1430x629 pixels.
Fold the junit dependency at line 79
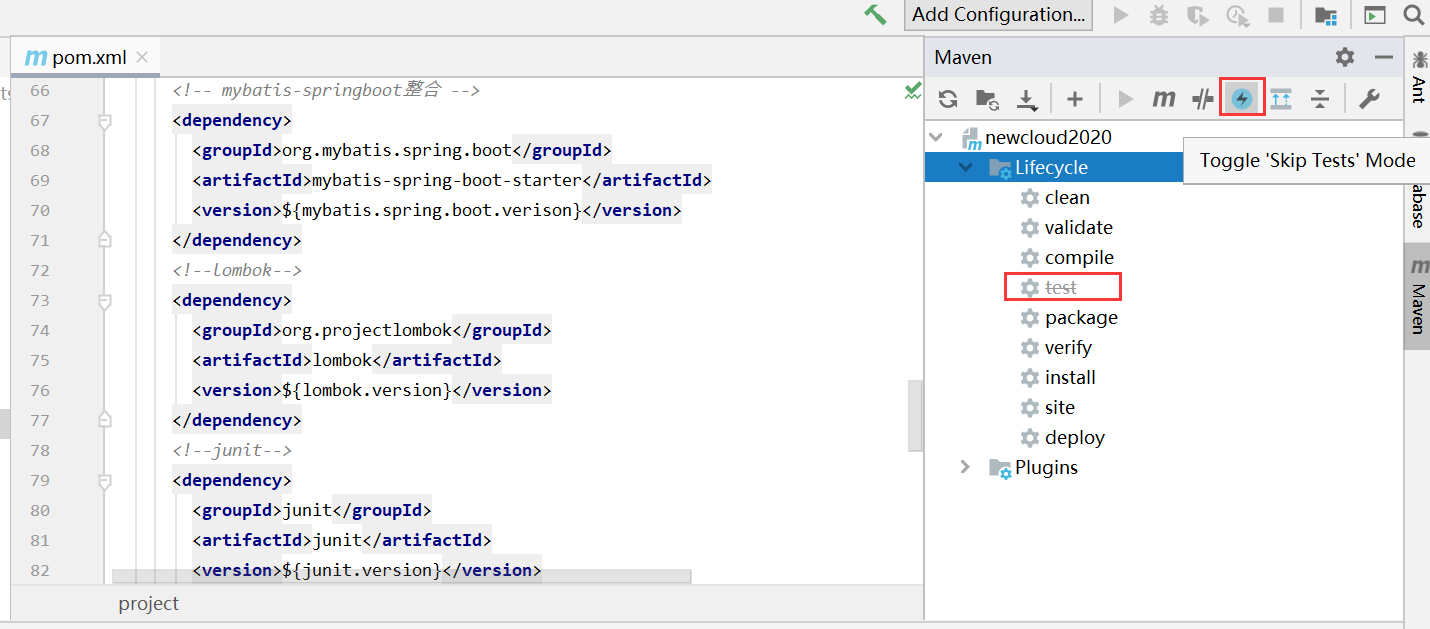[104, 480]
